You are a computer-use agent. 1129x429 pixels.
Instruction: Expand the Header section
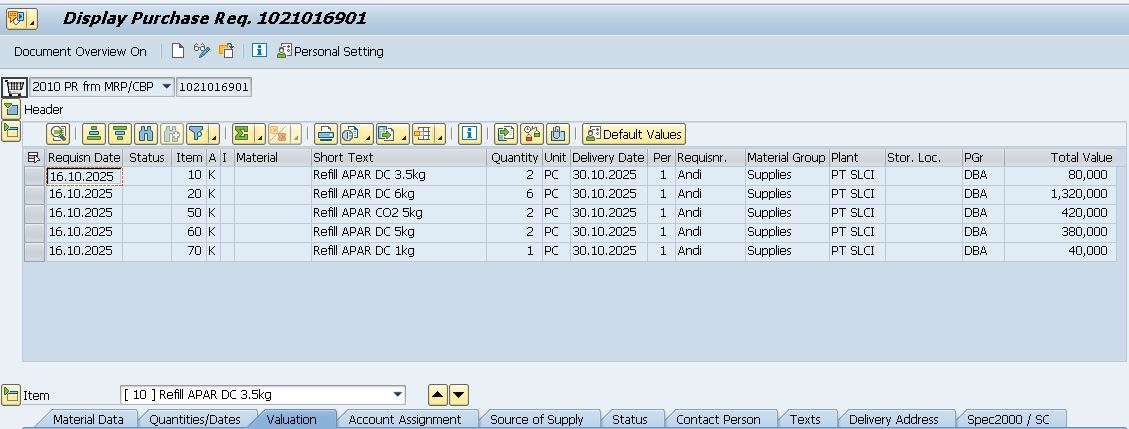(11, 109)
